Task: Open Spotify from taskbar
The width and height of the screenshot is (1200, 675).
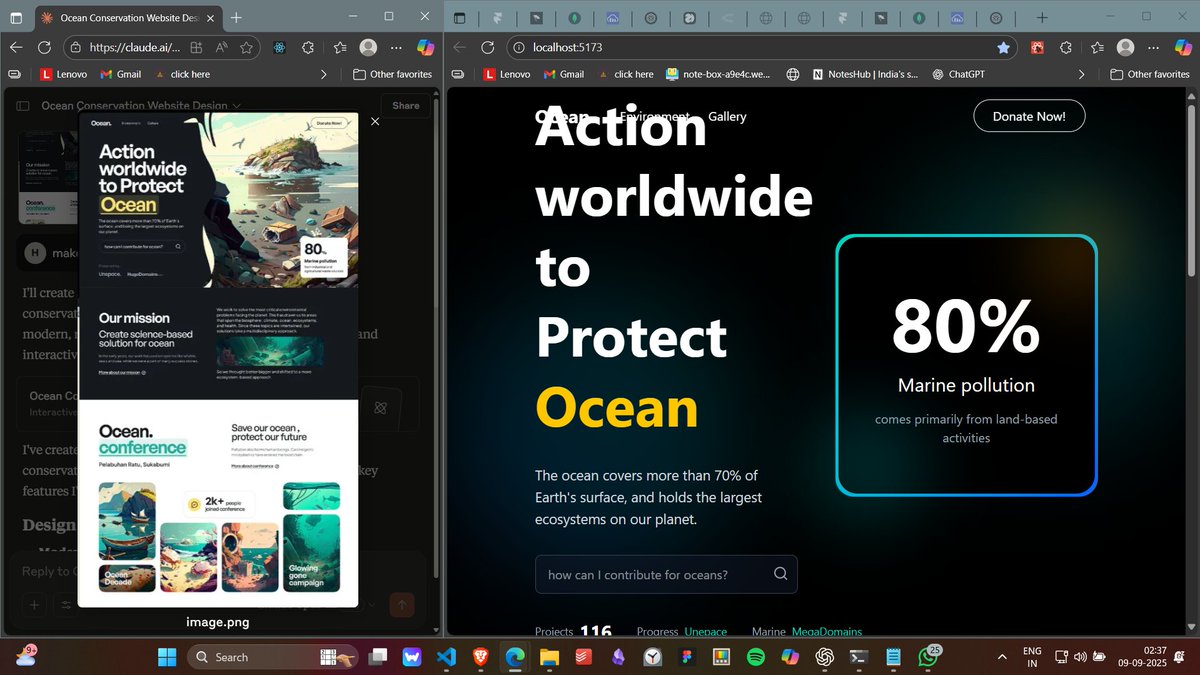Action: click(x=756, y=657)
